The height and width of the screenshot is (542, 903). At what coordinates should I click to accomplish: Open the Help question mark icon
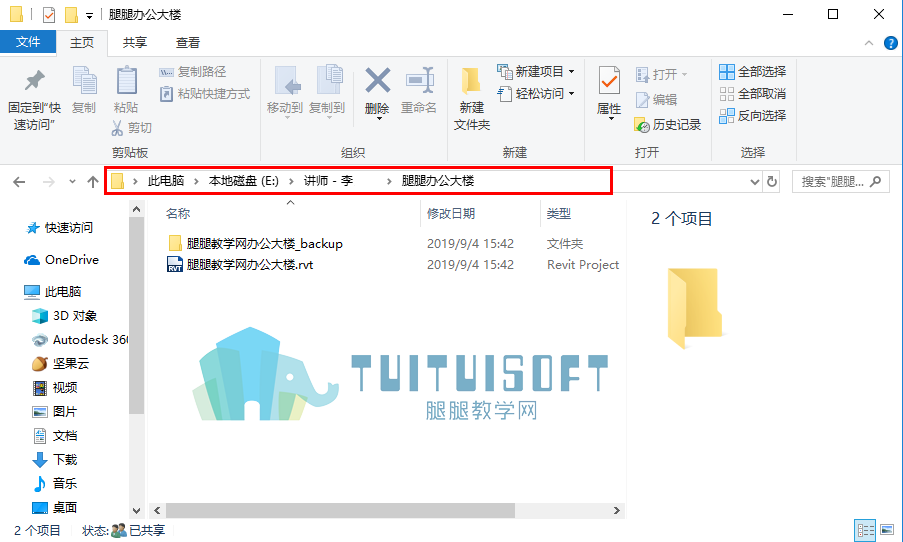890,43
